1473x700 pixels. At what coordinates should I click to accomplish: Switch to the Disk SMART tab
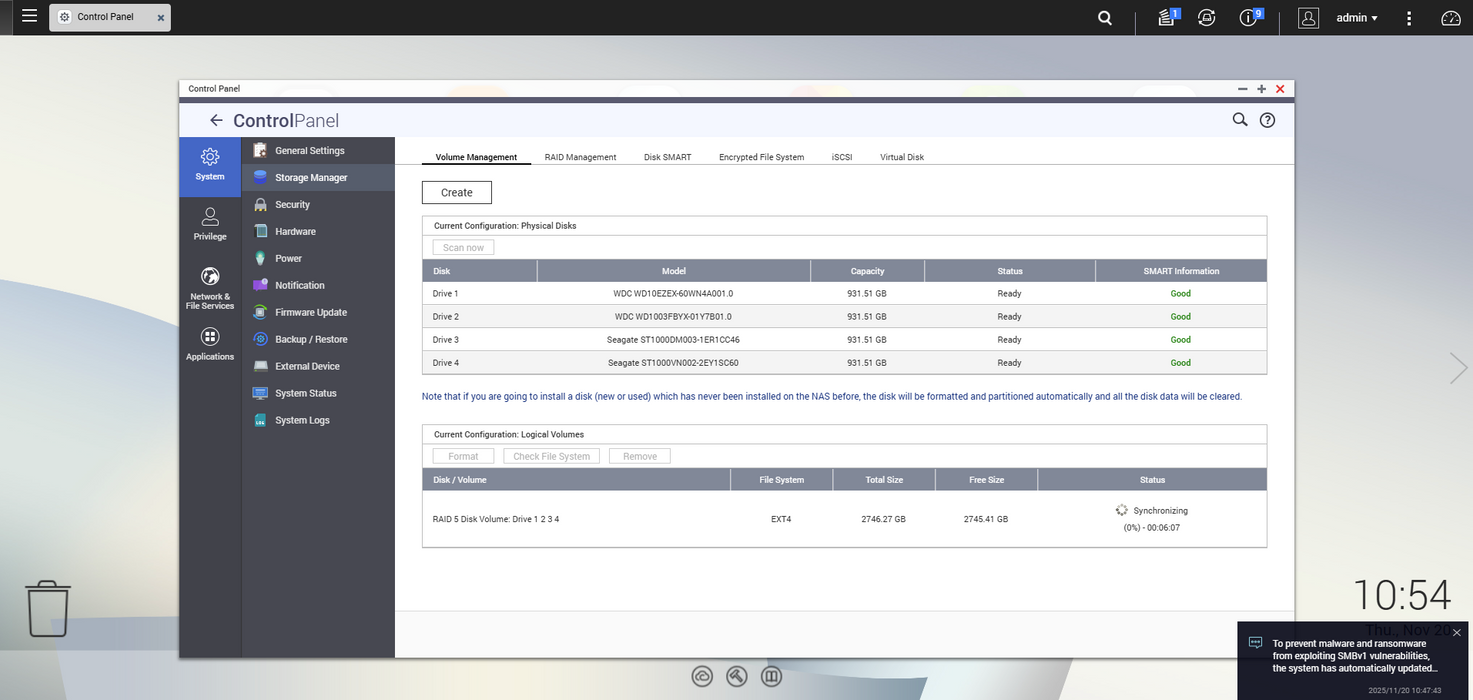tap(667, 157)
